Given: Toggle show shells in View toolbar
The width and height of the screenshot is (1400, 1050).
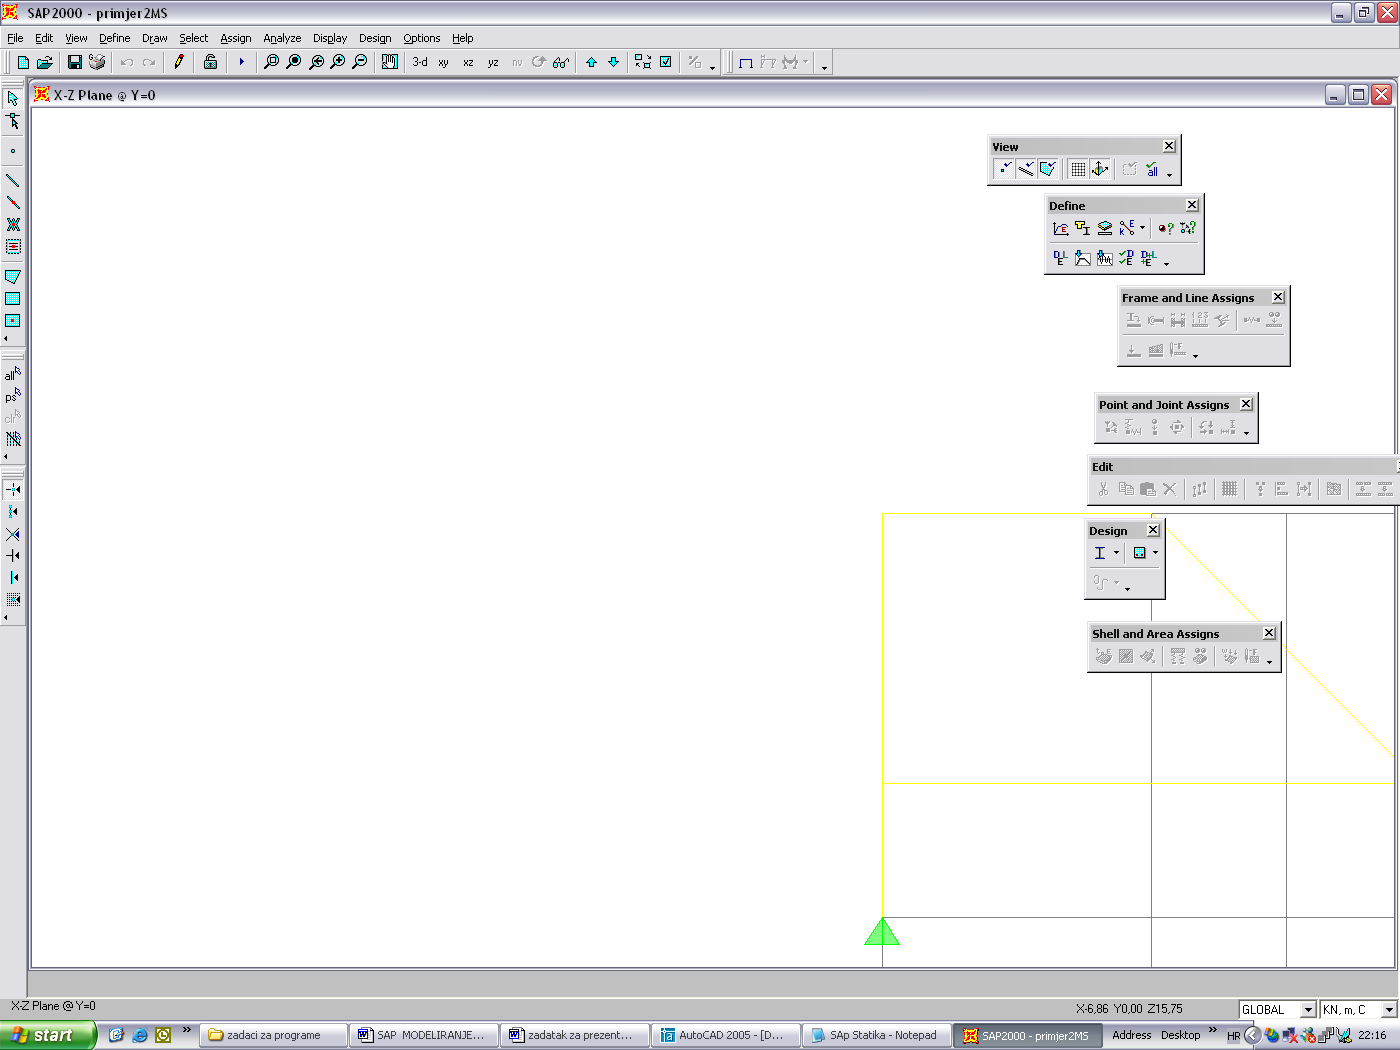Looking at the screenshot, I should [x=1048, y=169].
